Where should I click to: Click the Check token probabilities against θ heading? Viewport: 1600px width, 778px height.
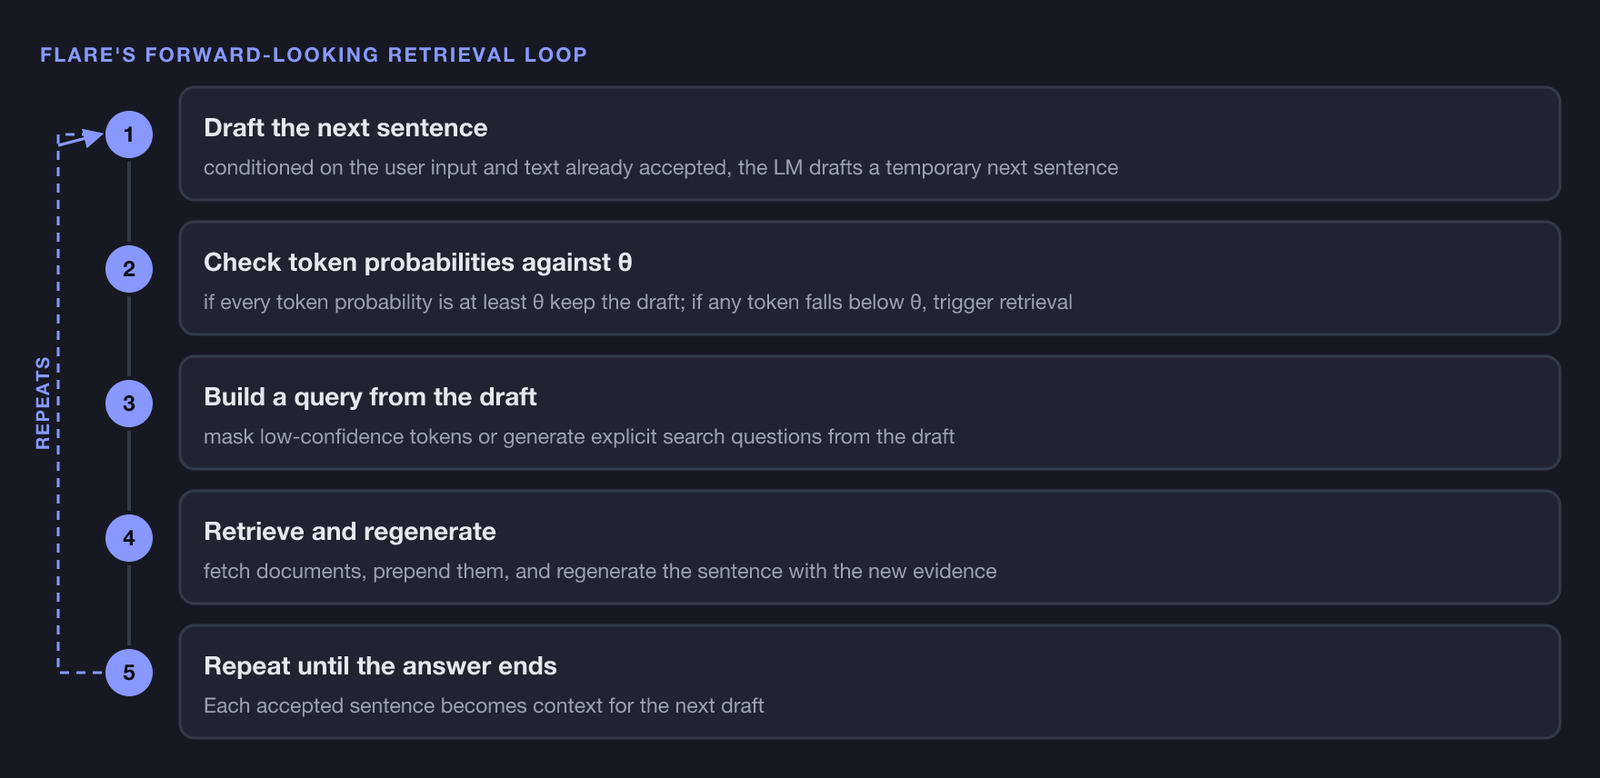pos(418,262)
